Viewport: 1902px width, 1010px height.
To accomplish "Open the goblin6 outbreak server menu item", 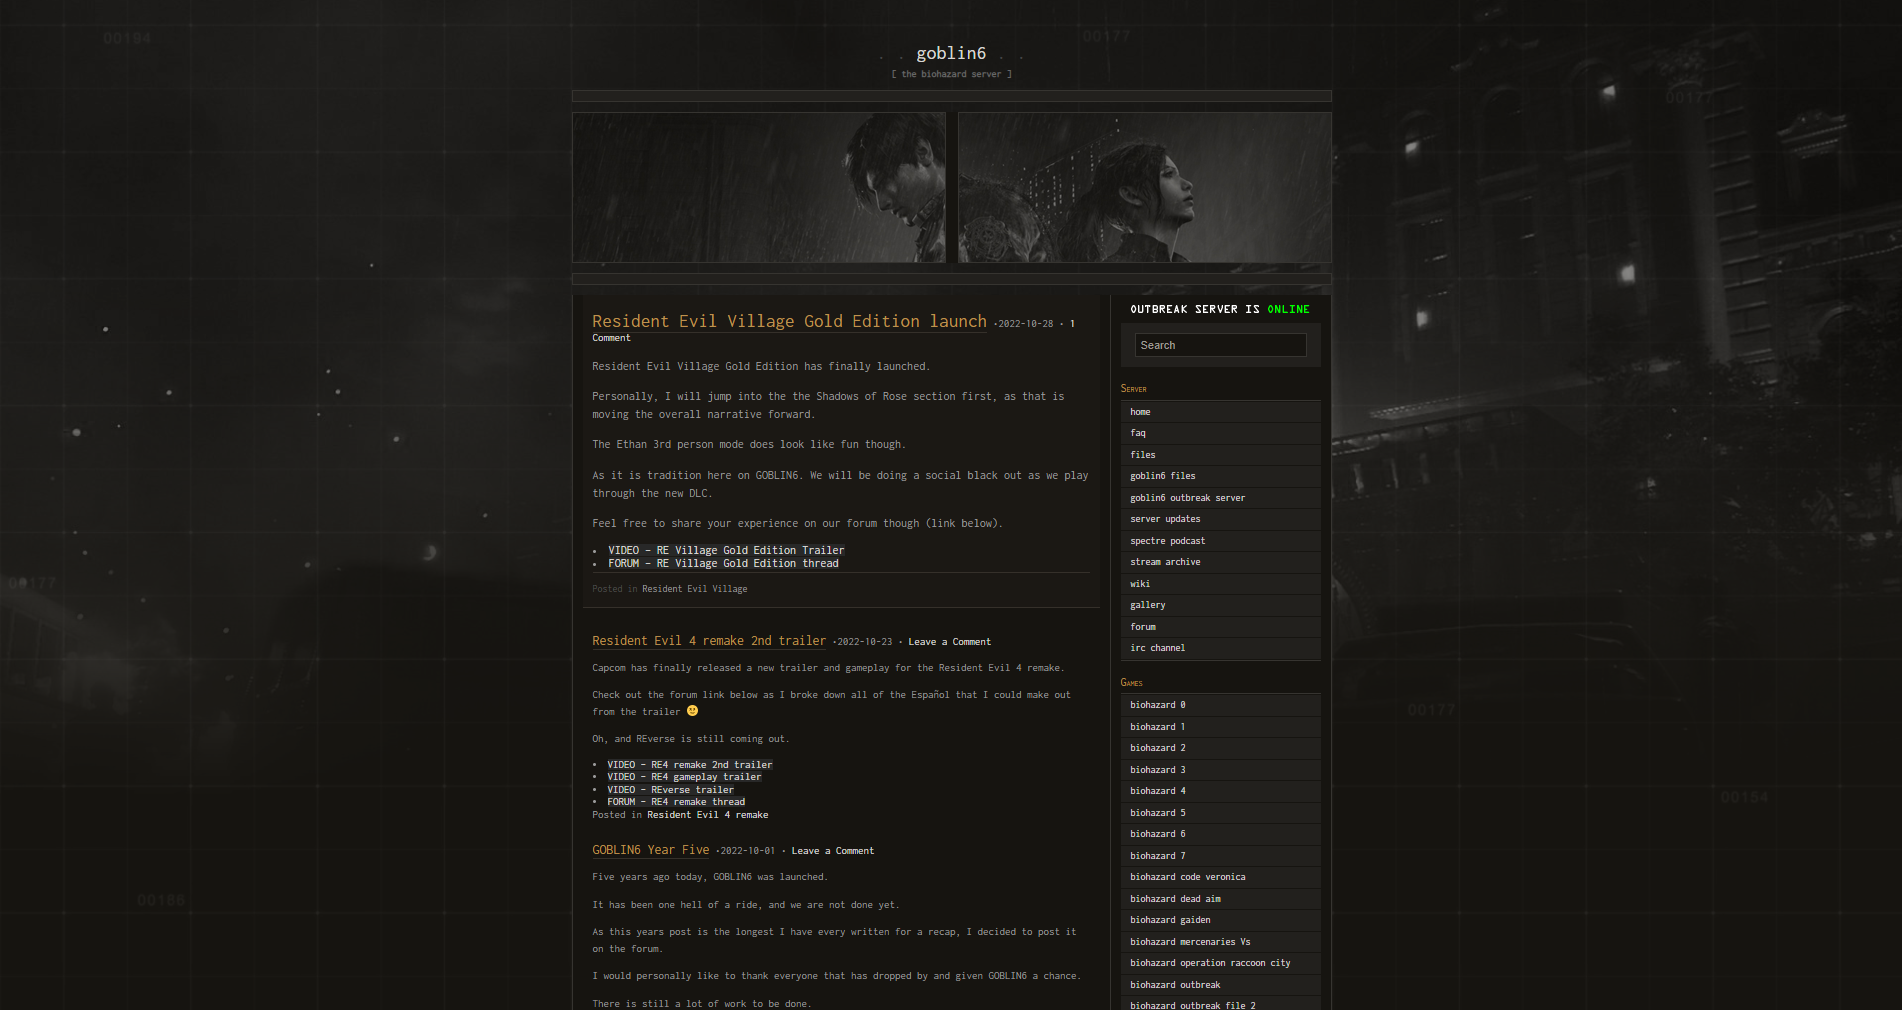I will pos(1221,498).
